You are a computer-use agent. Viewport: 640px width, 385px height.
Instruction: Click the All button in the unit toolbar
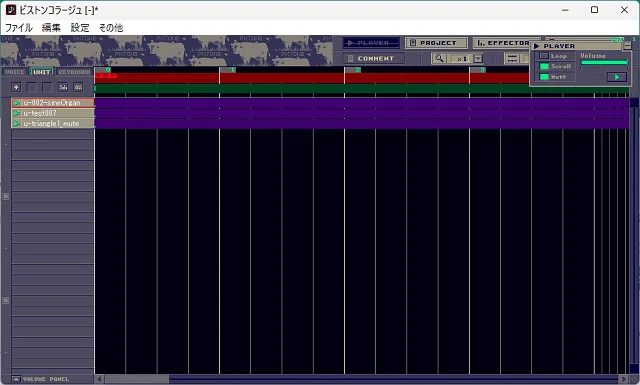point(78,87)
